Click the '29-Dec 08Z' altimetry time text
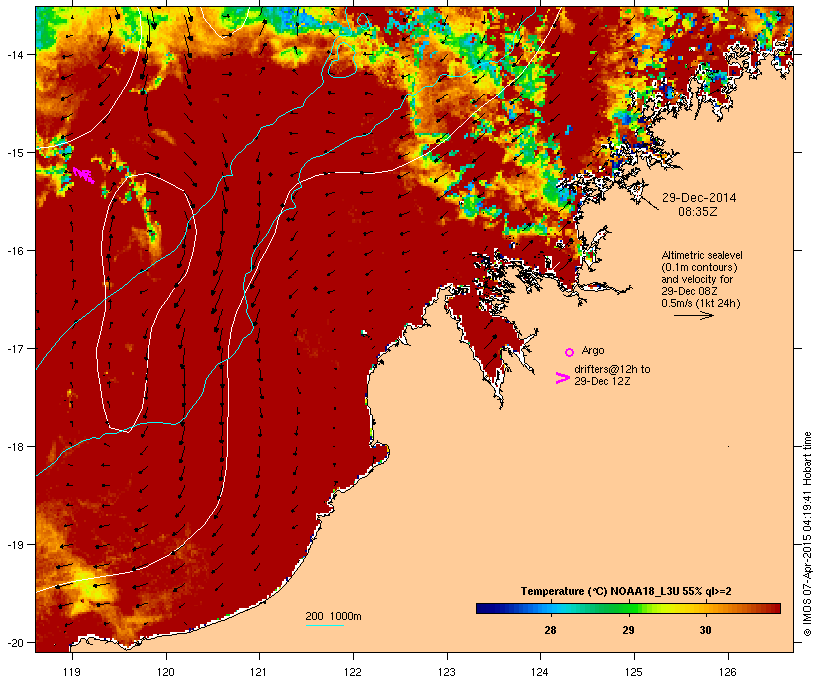Screen dimensions: 820x680 pos(689,291)
